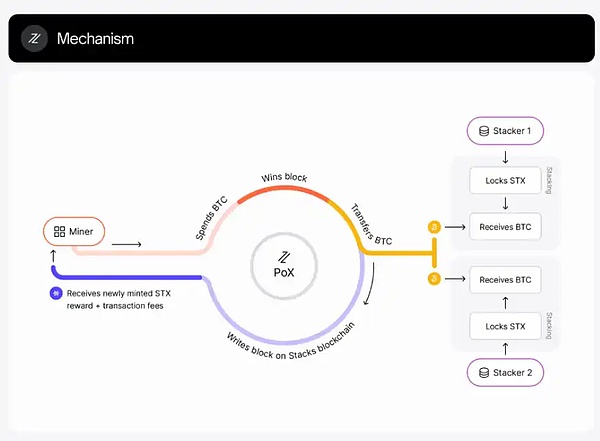This screenshot has height=441, width=600.
Task: Click the arrow pointing right from Miner
Action: 127,243
